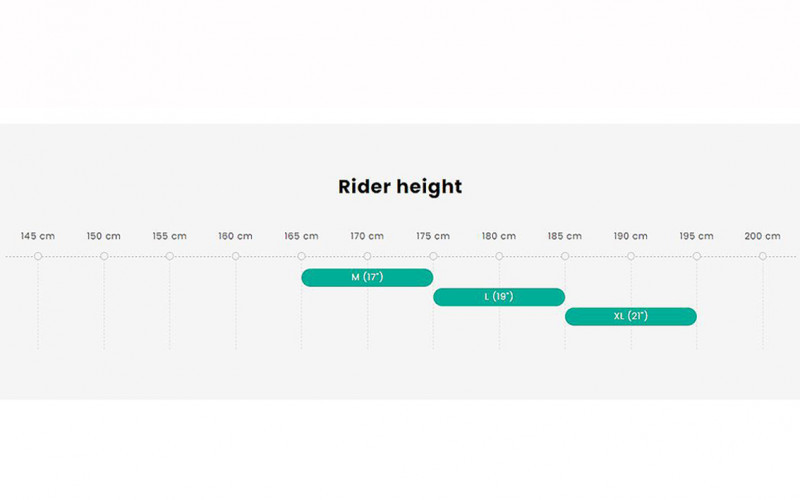Click the 185 cm height label
This screenshot has height=500, width=800.
point(565,236)
